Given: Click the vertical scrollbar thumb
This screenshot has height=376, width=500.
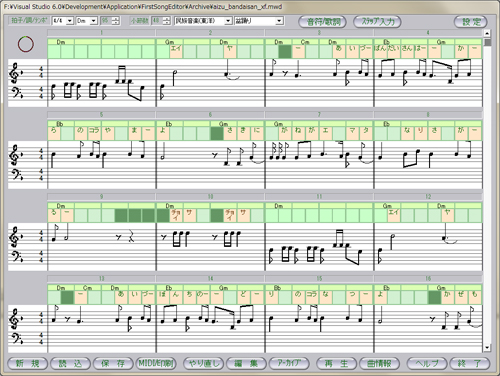Looking at the screenshot, I should tap(487, 42).
